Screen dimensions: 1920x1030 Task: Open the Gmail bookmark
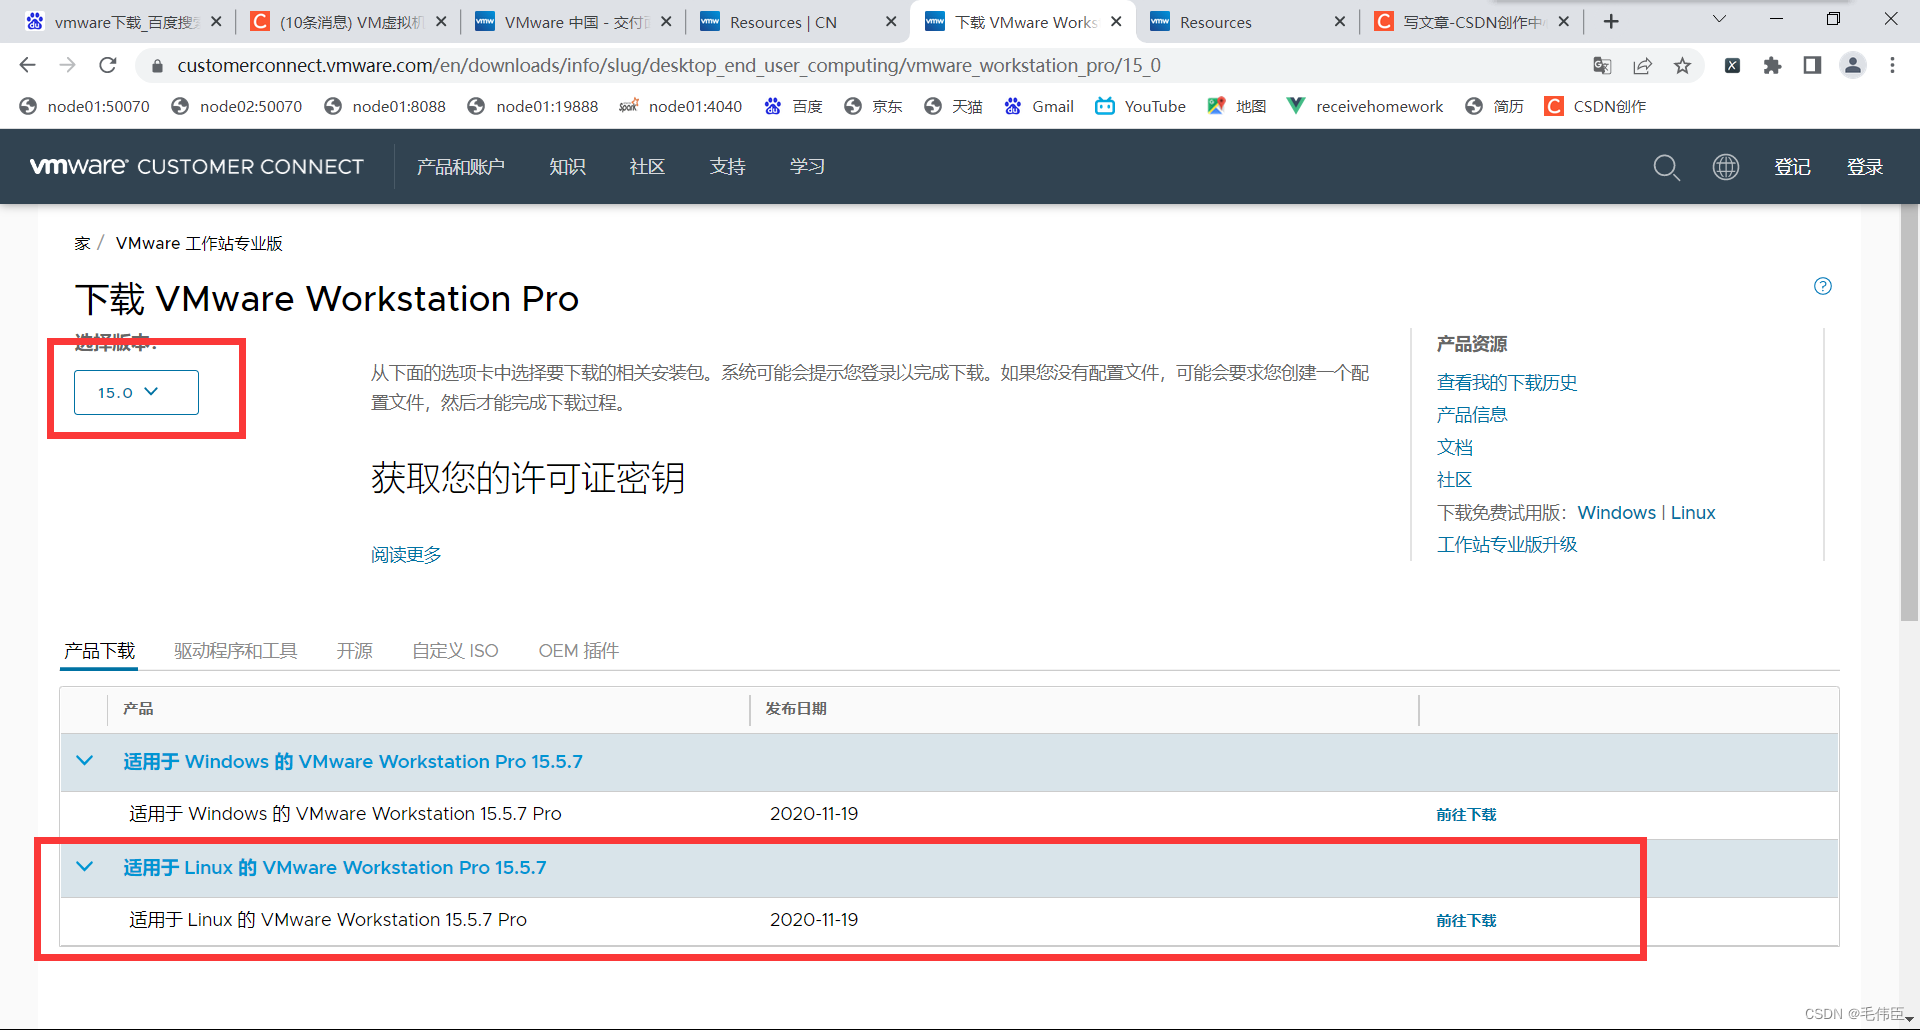click(x=1039, y=106)
